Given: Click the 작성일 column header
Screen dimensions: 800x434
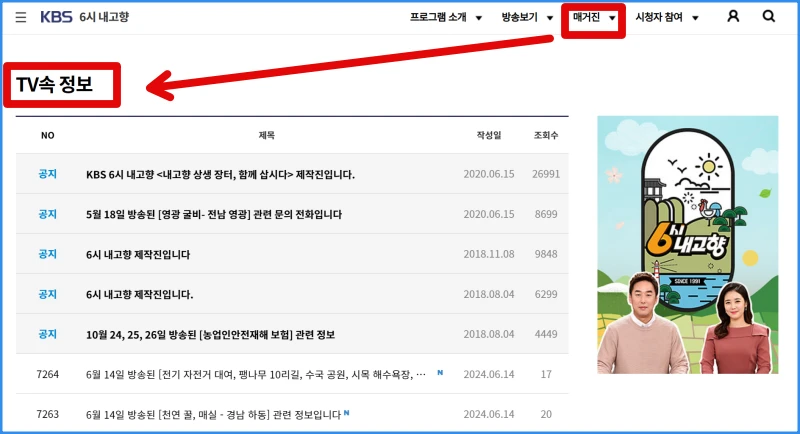Looking at the screenshot, I should point(489,135).
